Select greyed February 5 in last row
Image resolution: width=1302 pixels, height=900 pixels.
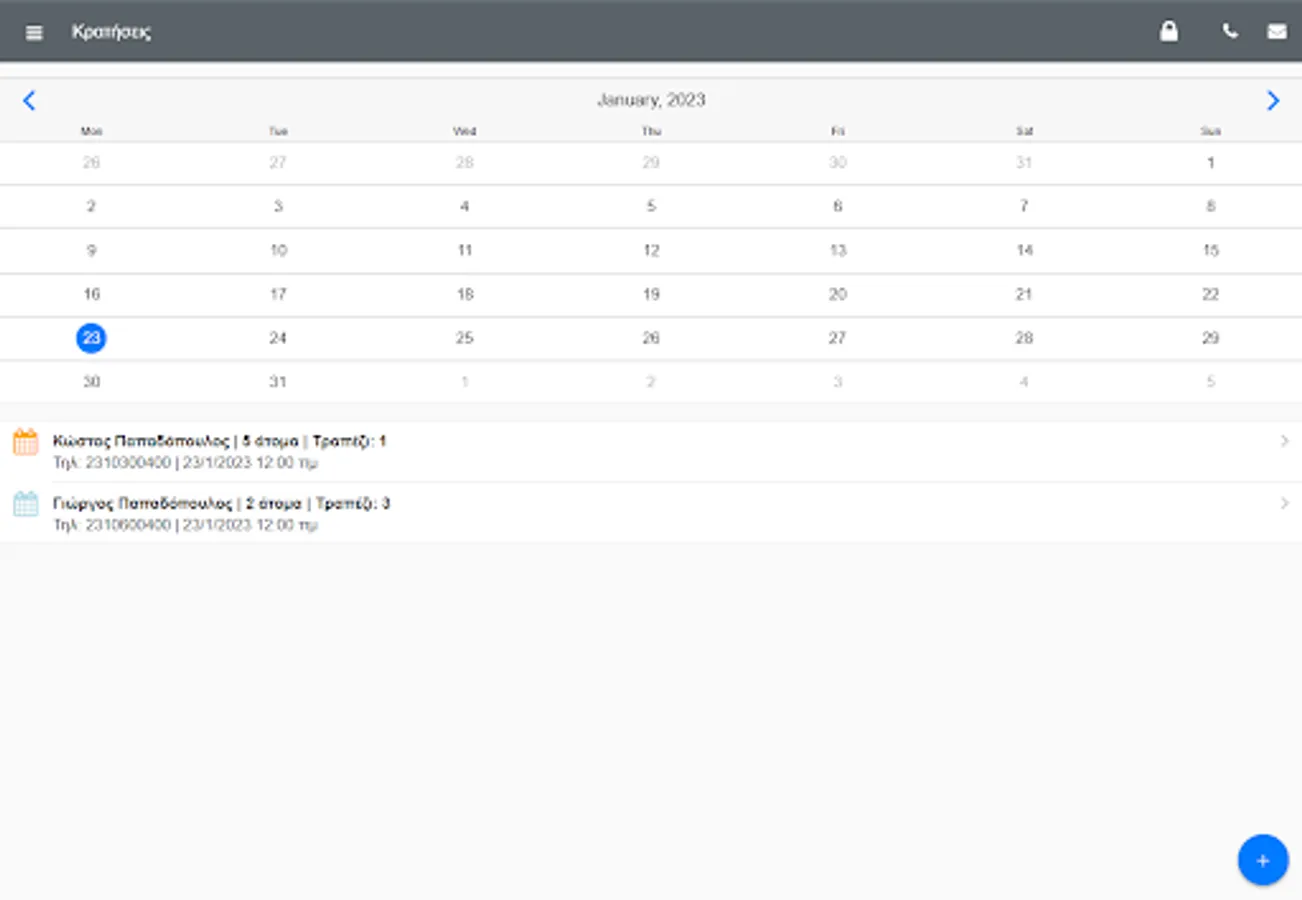(x=1211, y=382)
